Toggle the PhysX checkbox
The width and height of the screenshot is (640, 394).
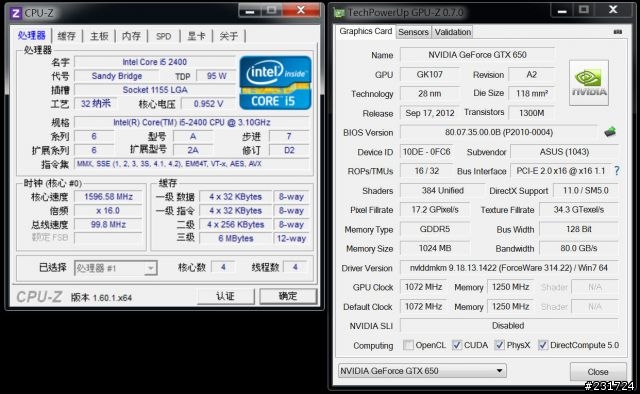tap(499, 345)
